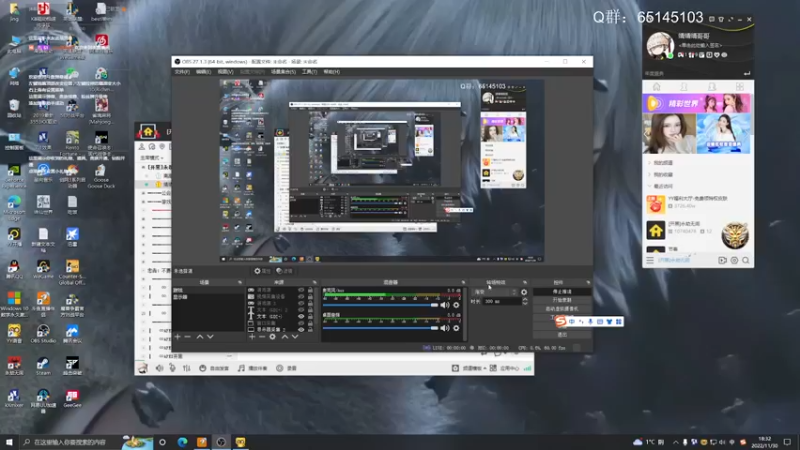Click 退出 button in OBS controls
Screen dimensions: 800x450
pyautogui.click(x=562, y=335)
